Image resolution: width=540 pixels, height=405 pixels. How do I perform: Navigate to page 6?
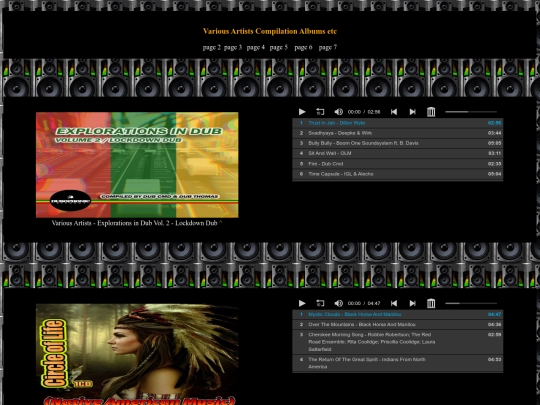point(303,48)
